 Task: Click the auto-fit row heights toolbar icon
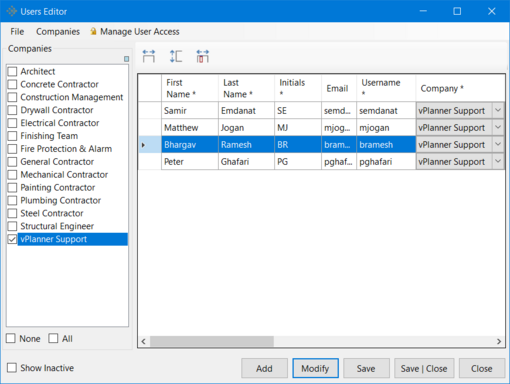(x=176, y=56)
